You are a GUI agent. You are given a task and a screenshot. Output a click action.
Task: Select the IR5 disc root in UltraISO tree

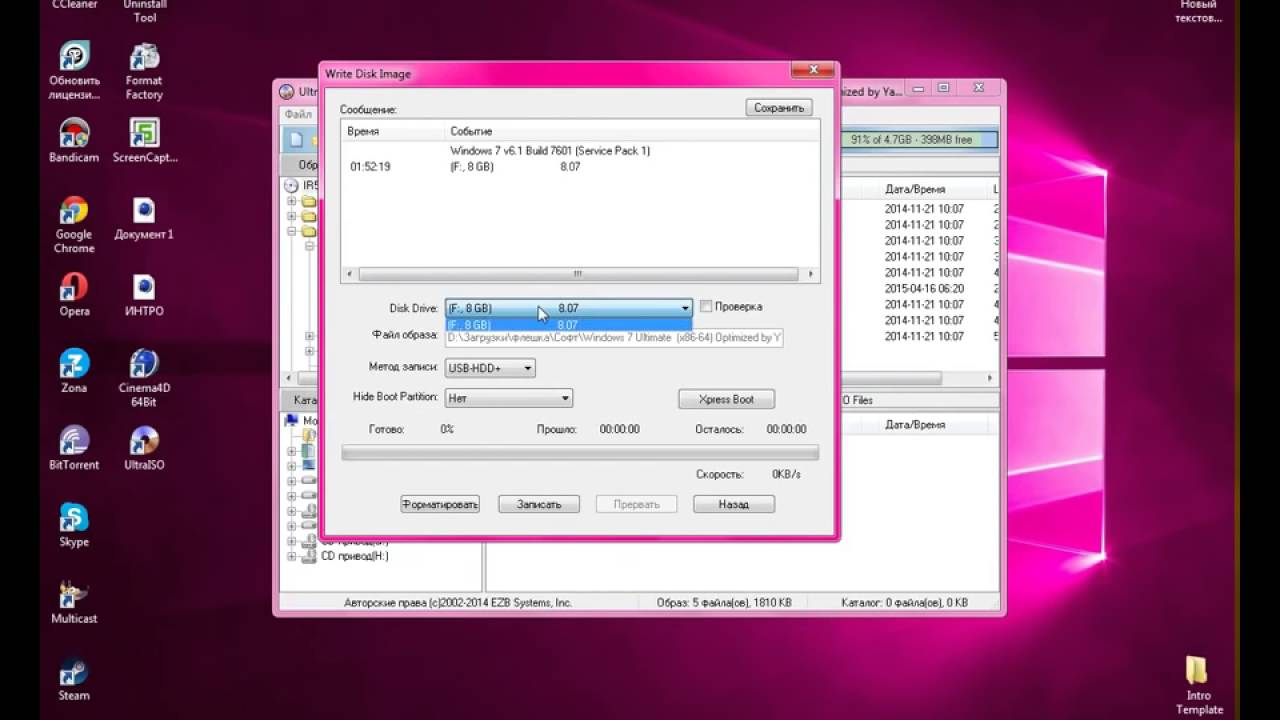click(302, 186)
